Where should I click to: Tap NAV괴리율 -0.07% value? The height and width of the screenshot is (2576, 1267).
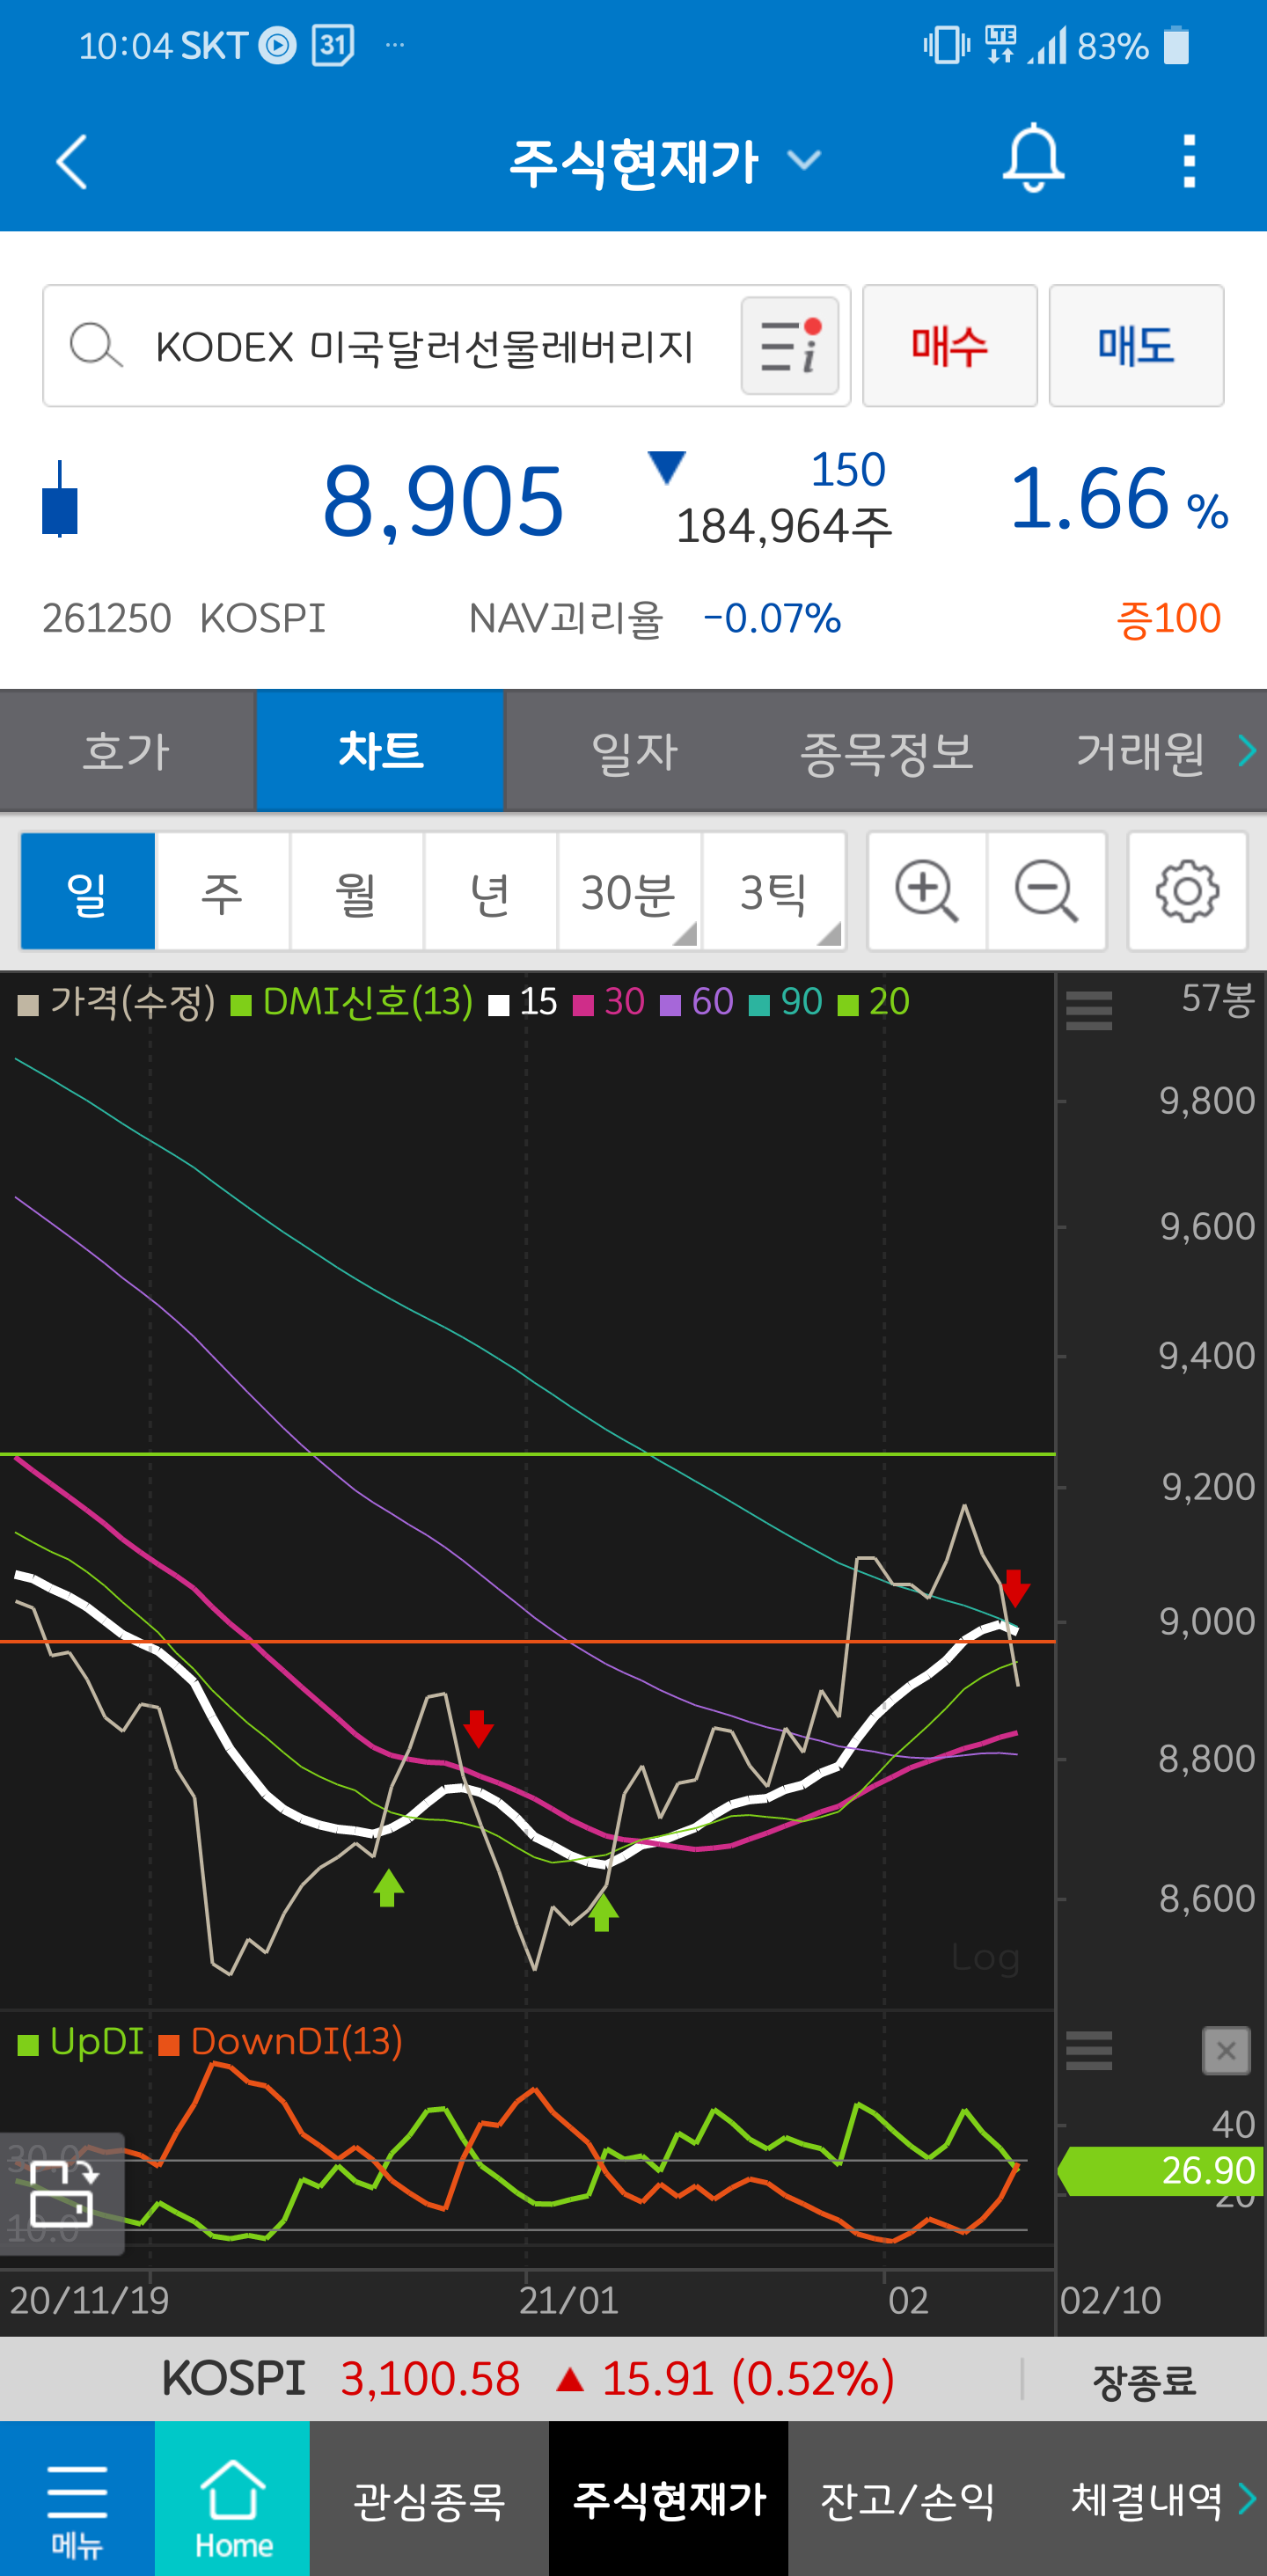coord(771,618)
